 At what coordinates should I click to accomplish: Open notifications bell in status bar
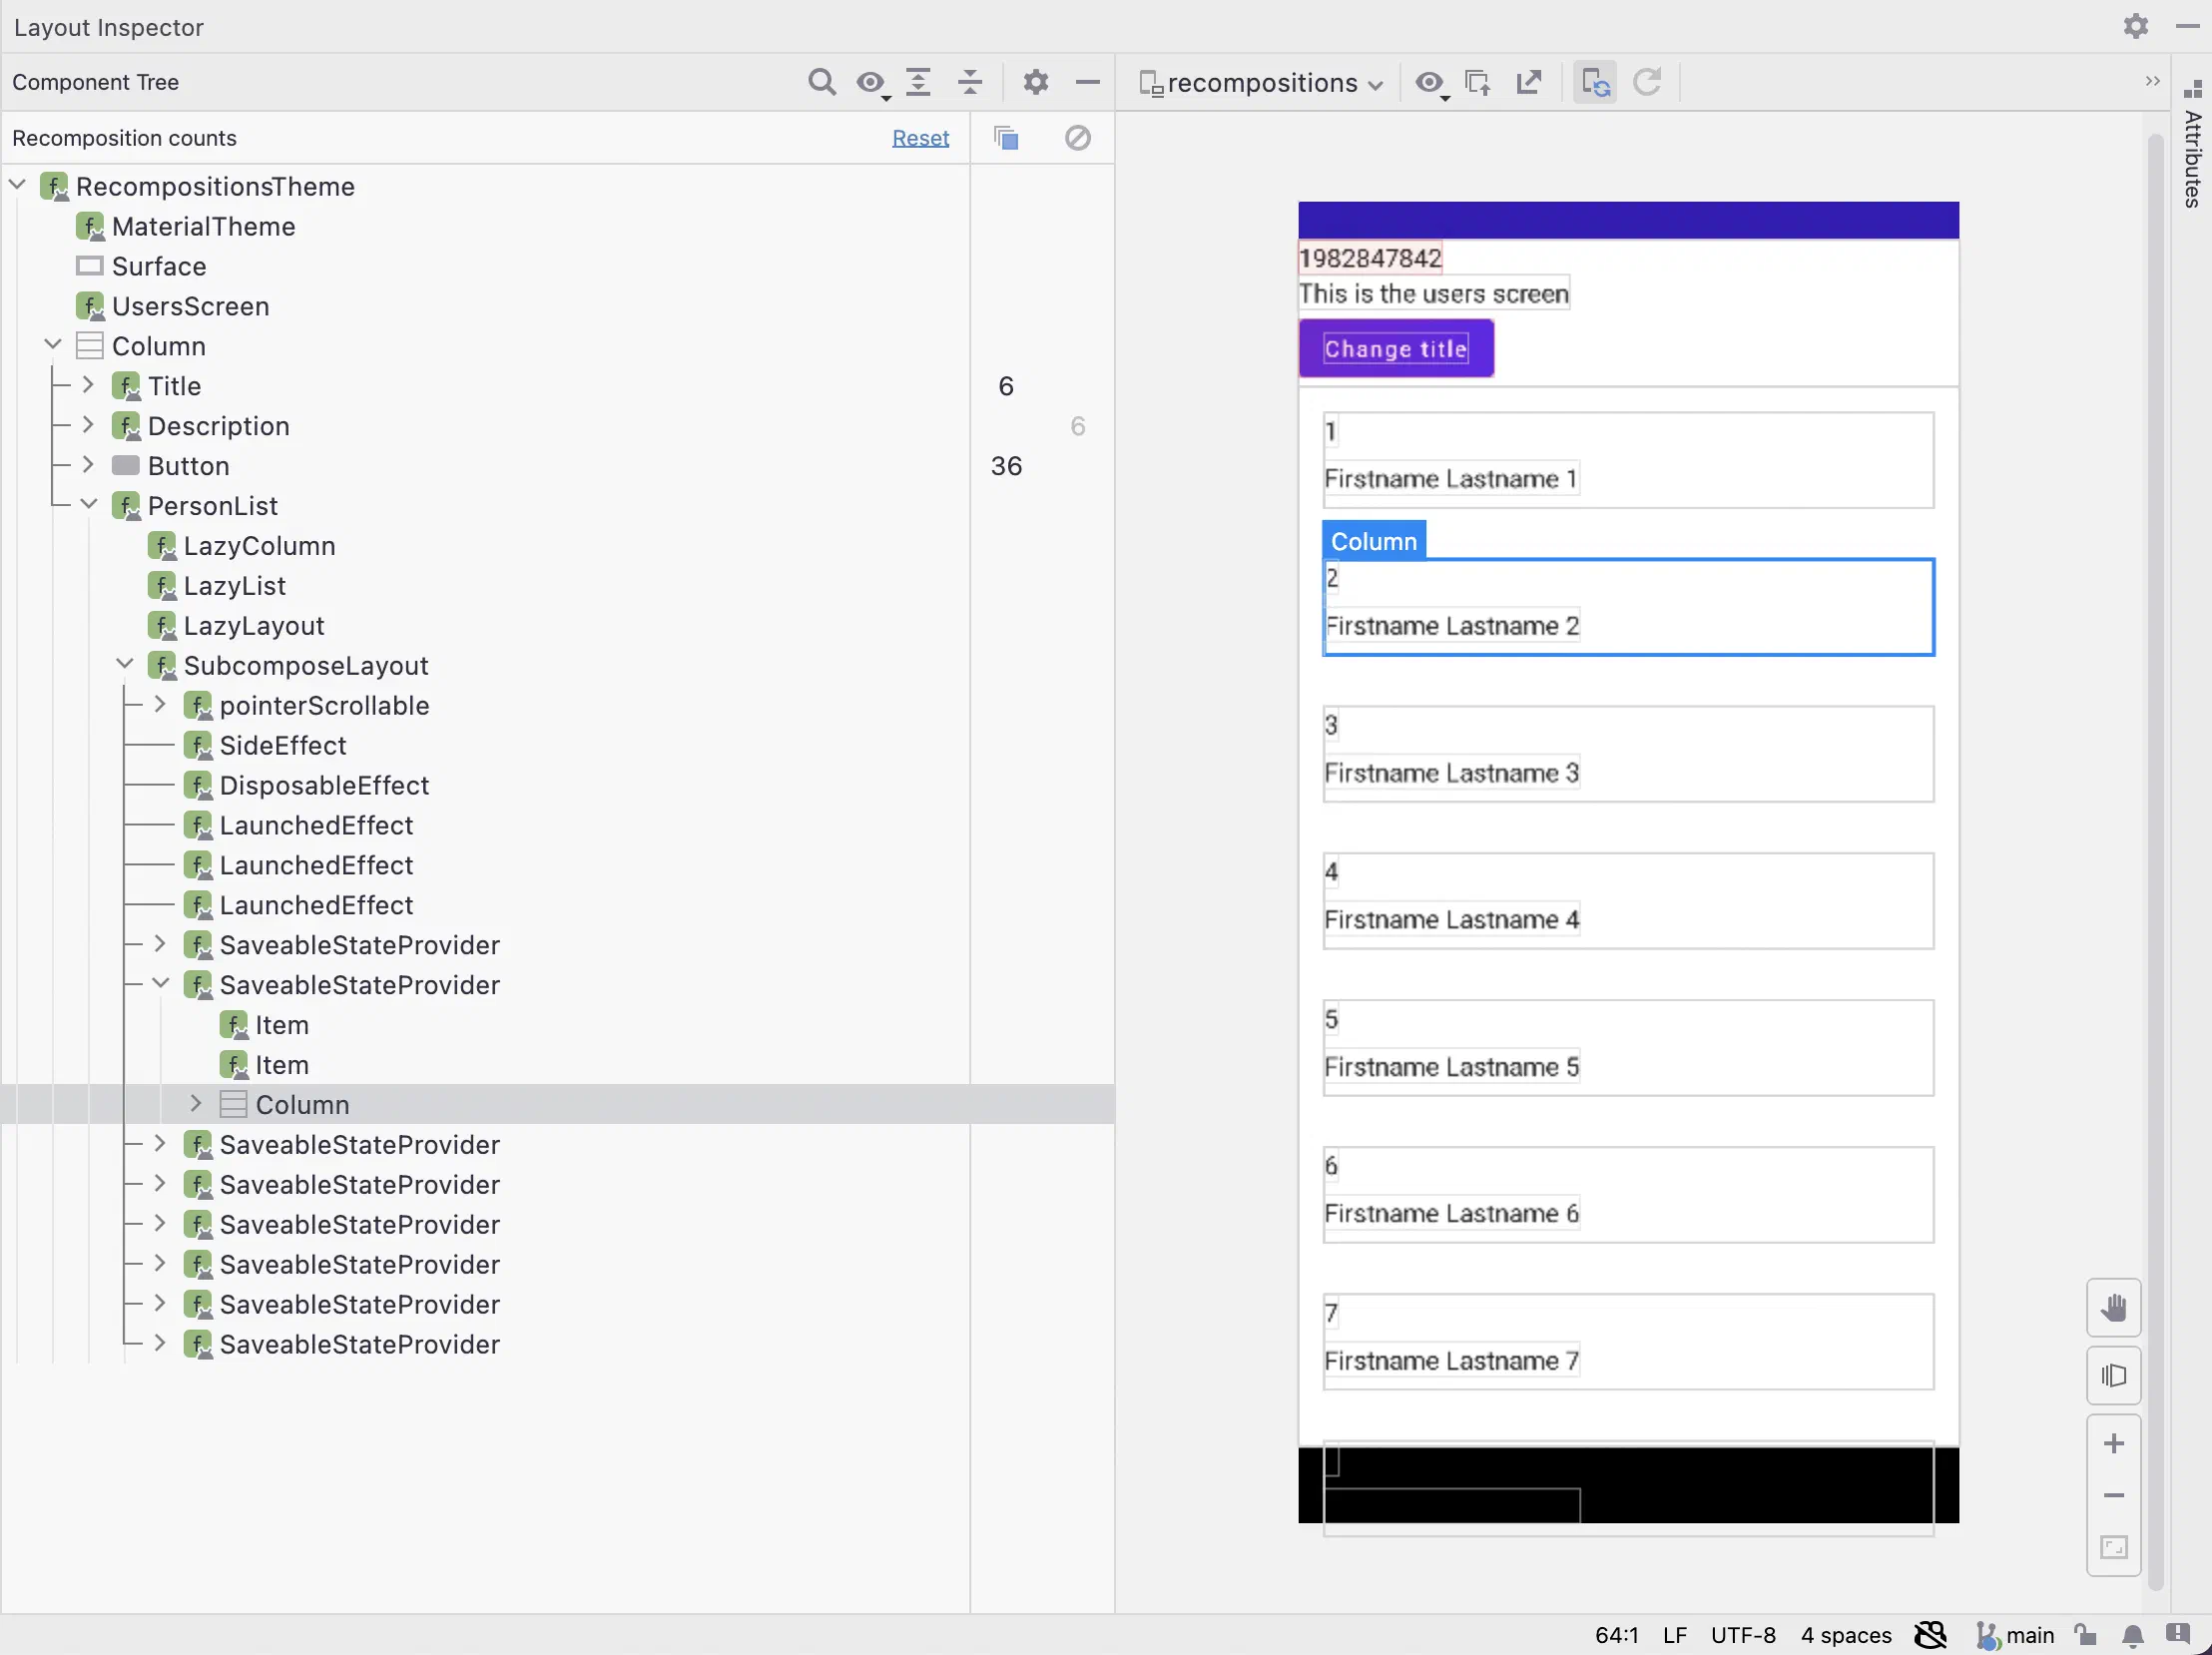point(2132,1636)
